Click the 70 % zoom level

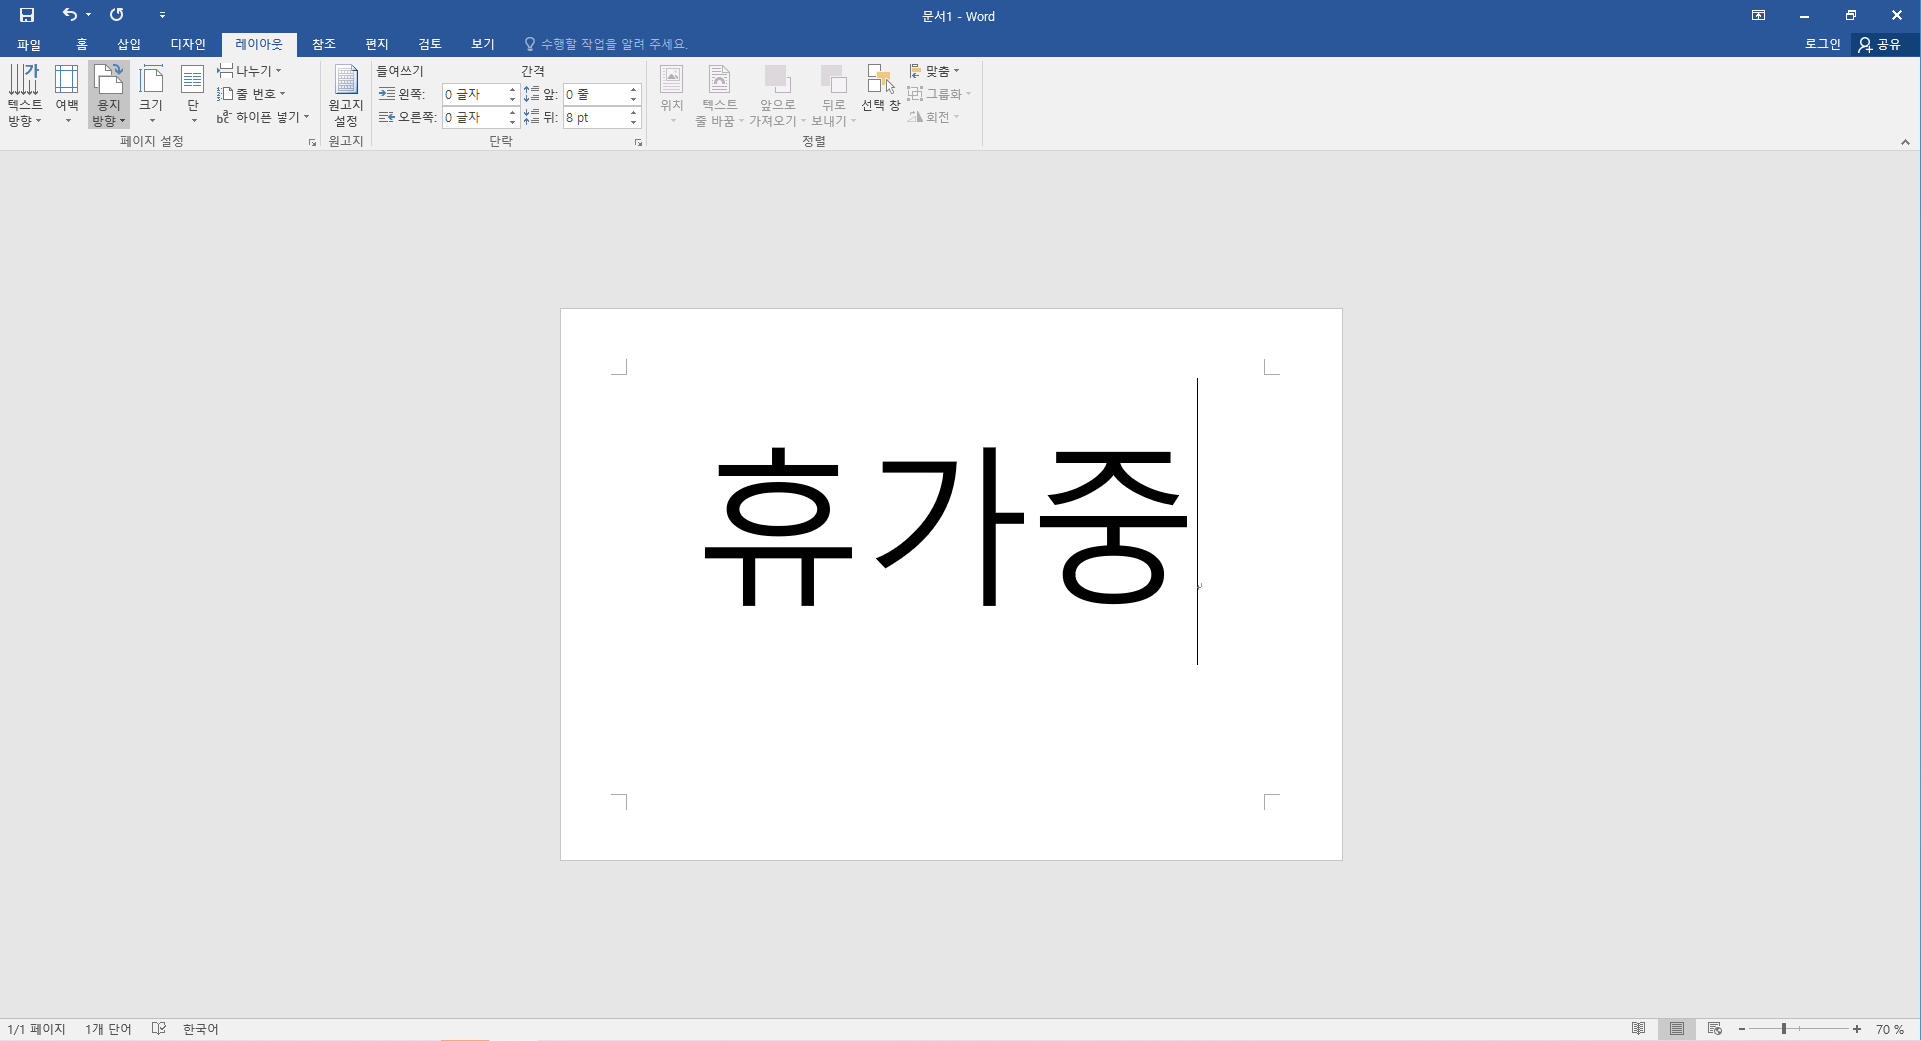1890,1029
